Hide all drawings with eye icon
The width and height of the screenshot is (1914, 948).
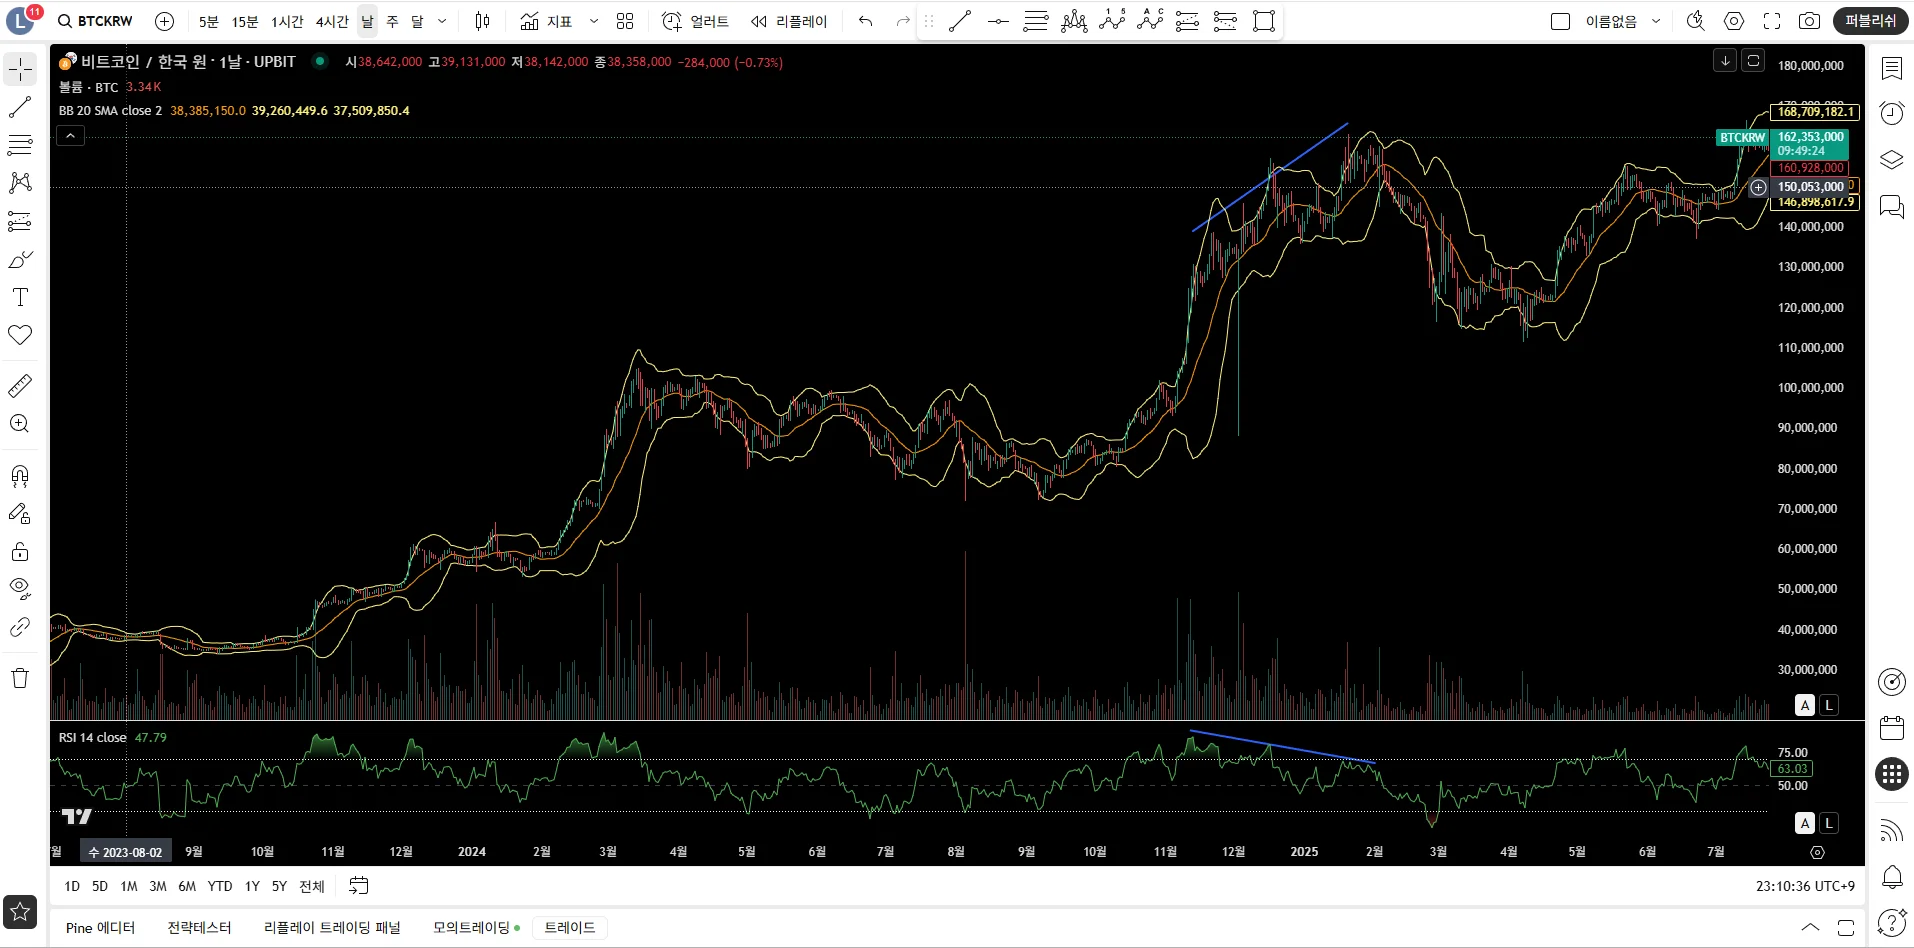[x=20, y=589]
